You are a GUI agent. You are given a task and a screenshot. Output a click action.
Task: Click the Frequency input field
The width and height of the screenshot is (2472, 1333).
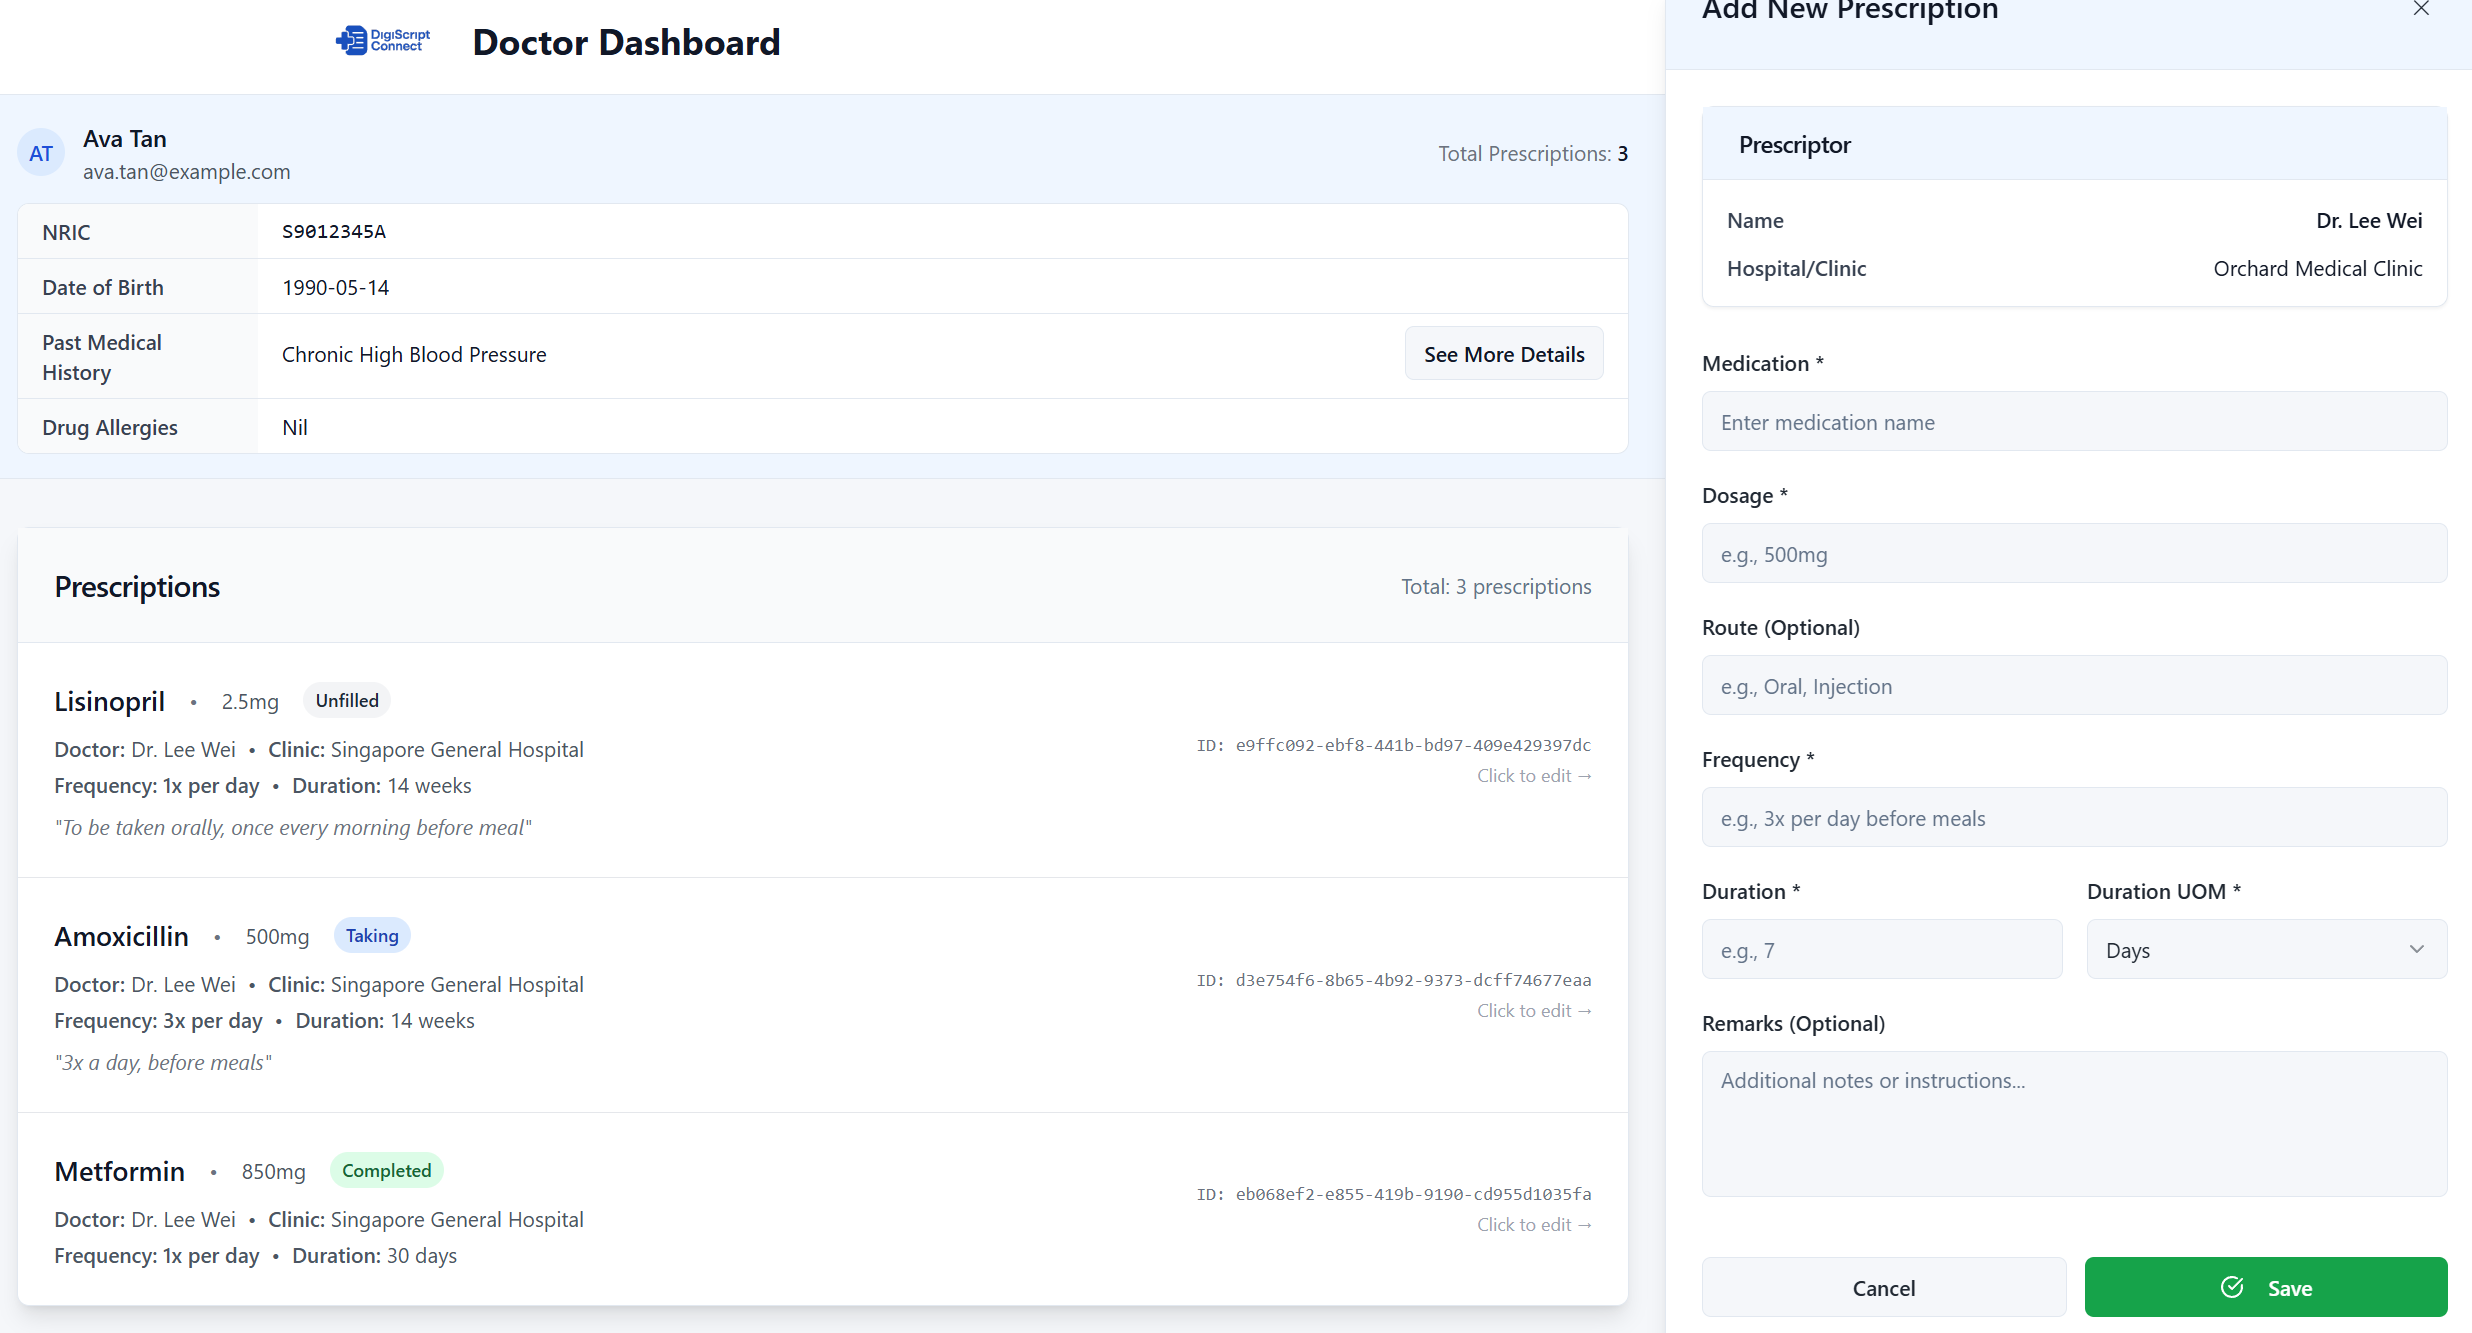(2073, 818)
